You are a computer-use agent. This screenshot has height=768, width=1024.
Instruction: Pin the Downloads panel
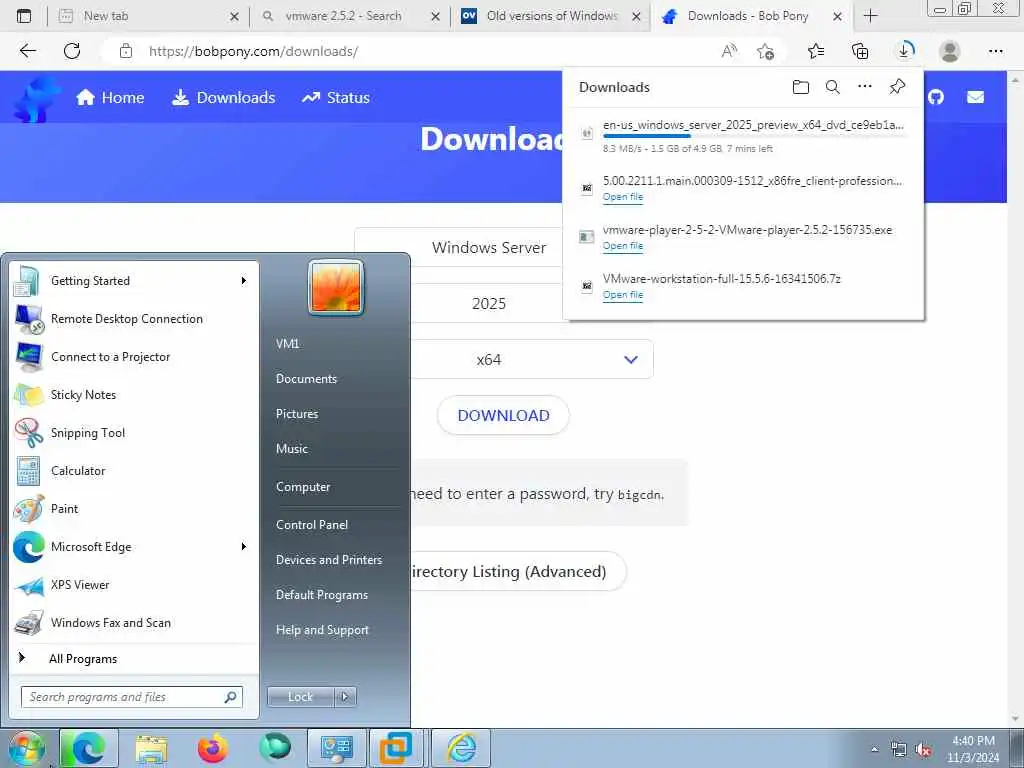click(897, 86)
